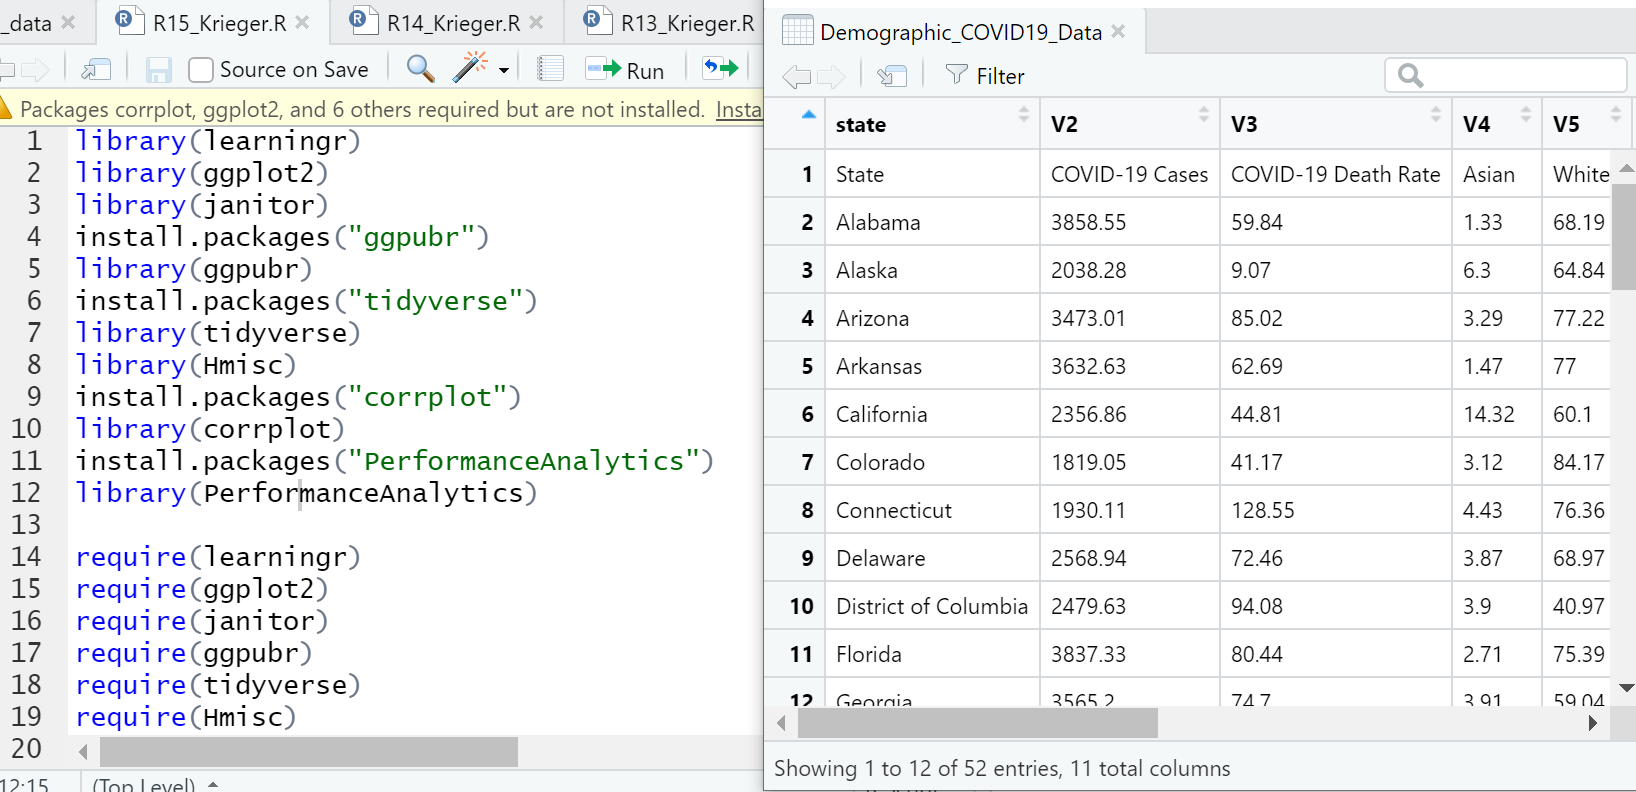Click the data viewer search field

1518,75
